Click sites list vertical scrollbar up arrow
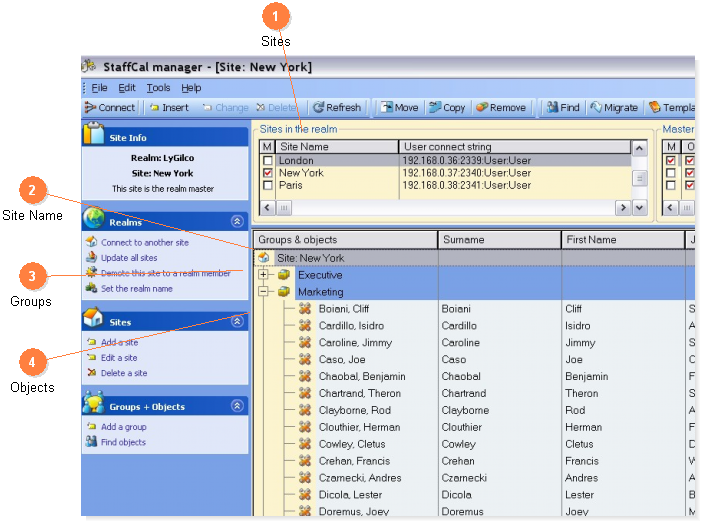 639,148
